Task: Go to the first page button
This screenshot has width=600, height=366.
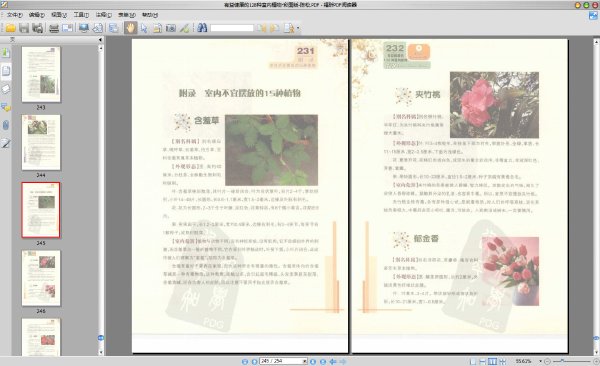Action: point(245,361)
